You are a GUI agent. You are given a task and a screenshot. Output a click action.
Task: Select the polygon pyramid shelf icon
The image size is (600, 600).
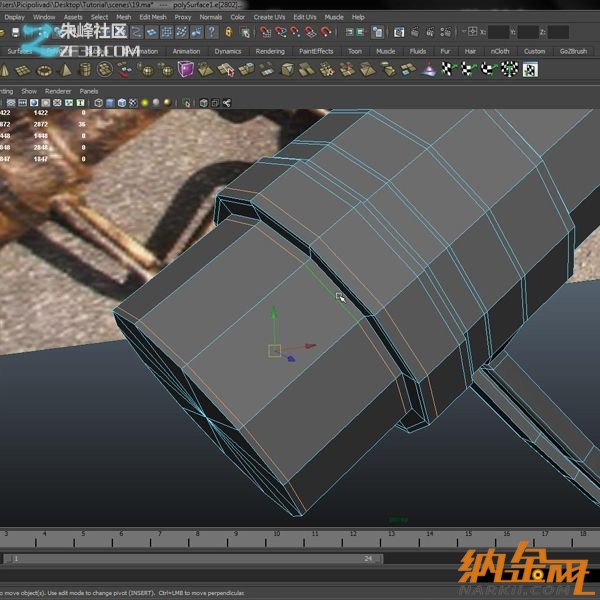(x=65, y=69)
